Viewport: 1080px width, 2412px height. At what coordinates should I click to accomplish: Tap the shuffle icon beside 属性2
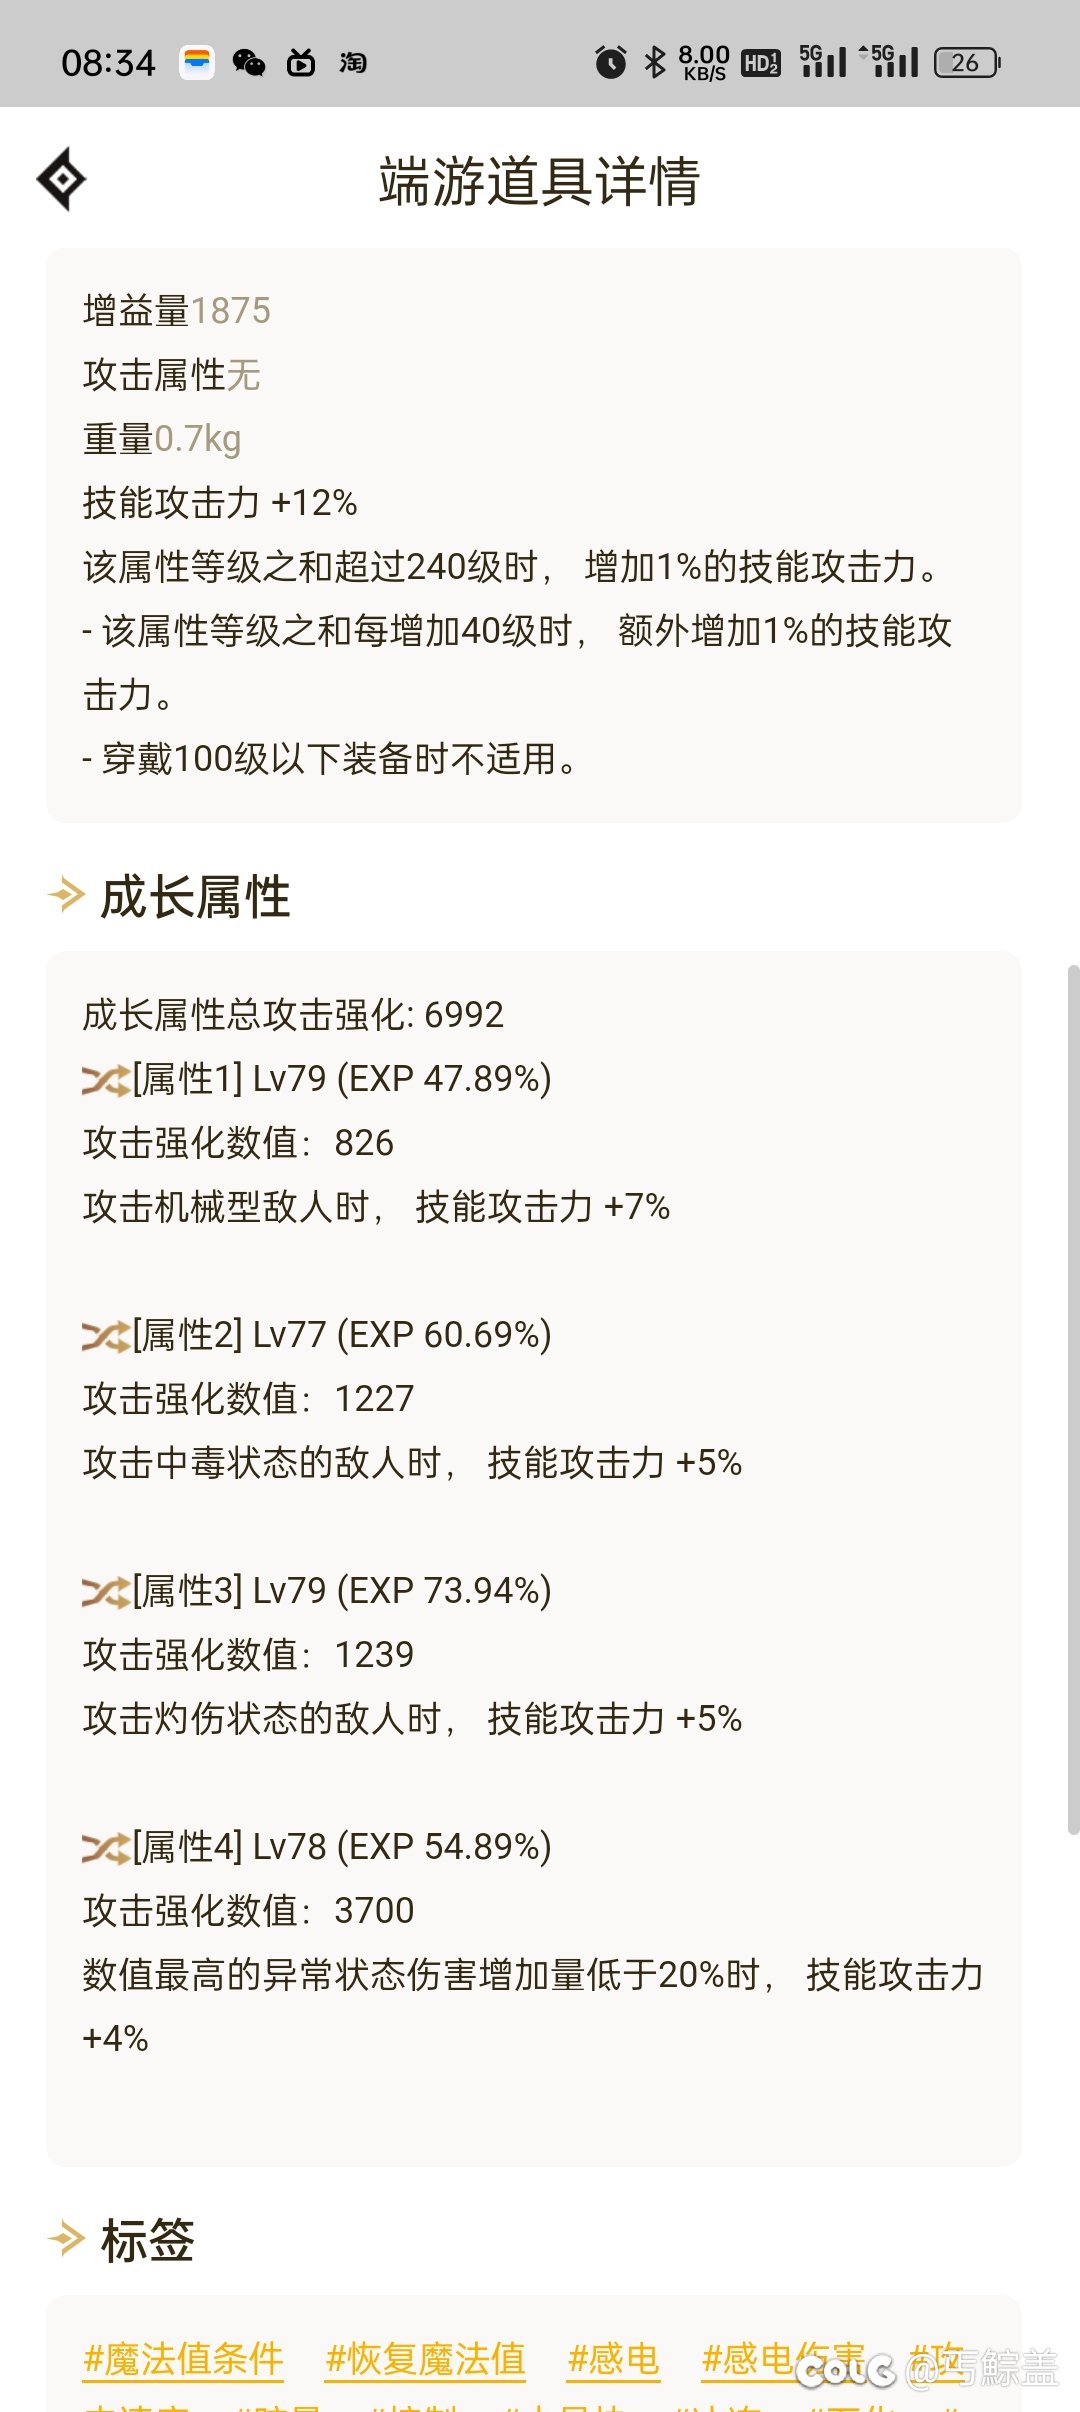[x=105, y=1336]
